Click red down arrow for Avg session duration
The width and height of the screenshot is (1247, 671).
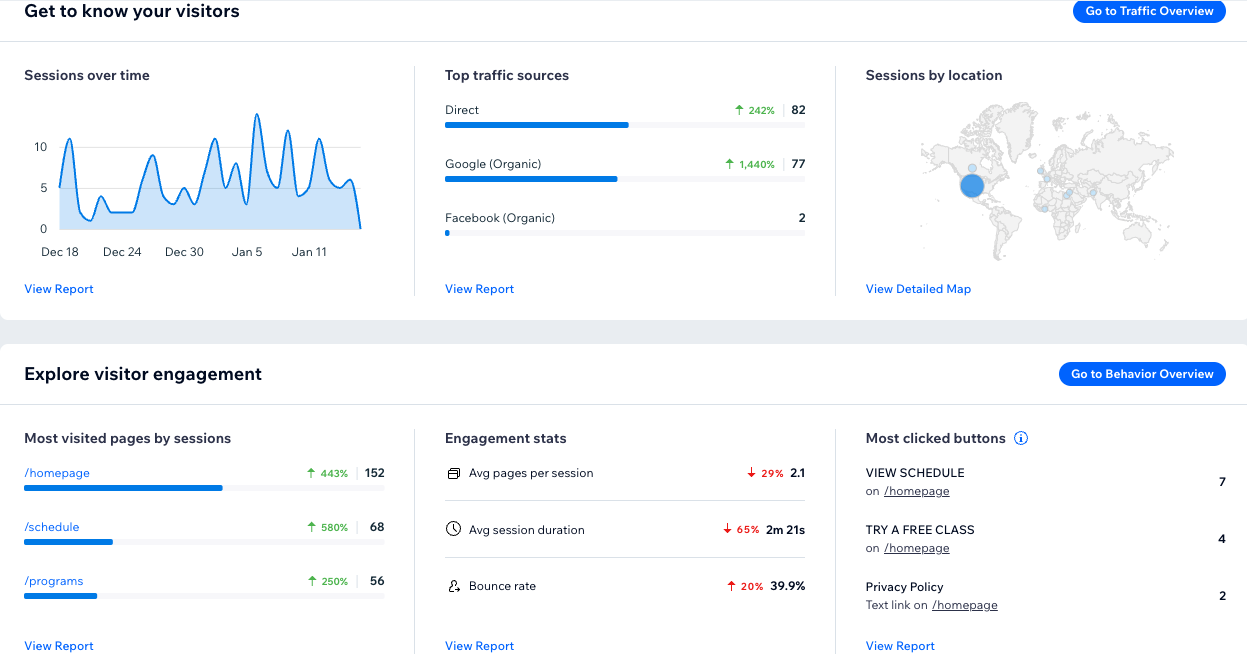727,530
